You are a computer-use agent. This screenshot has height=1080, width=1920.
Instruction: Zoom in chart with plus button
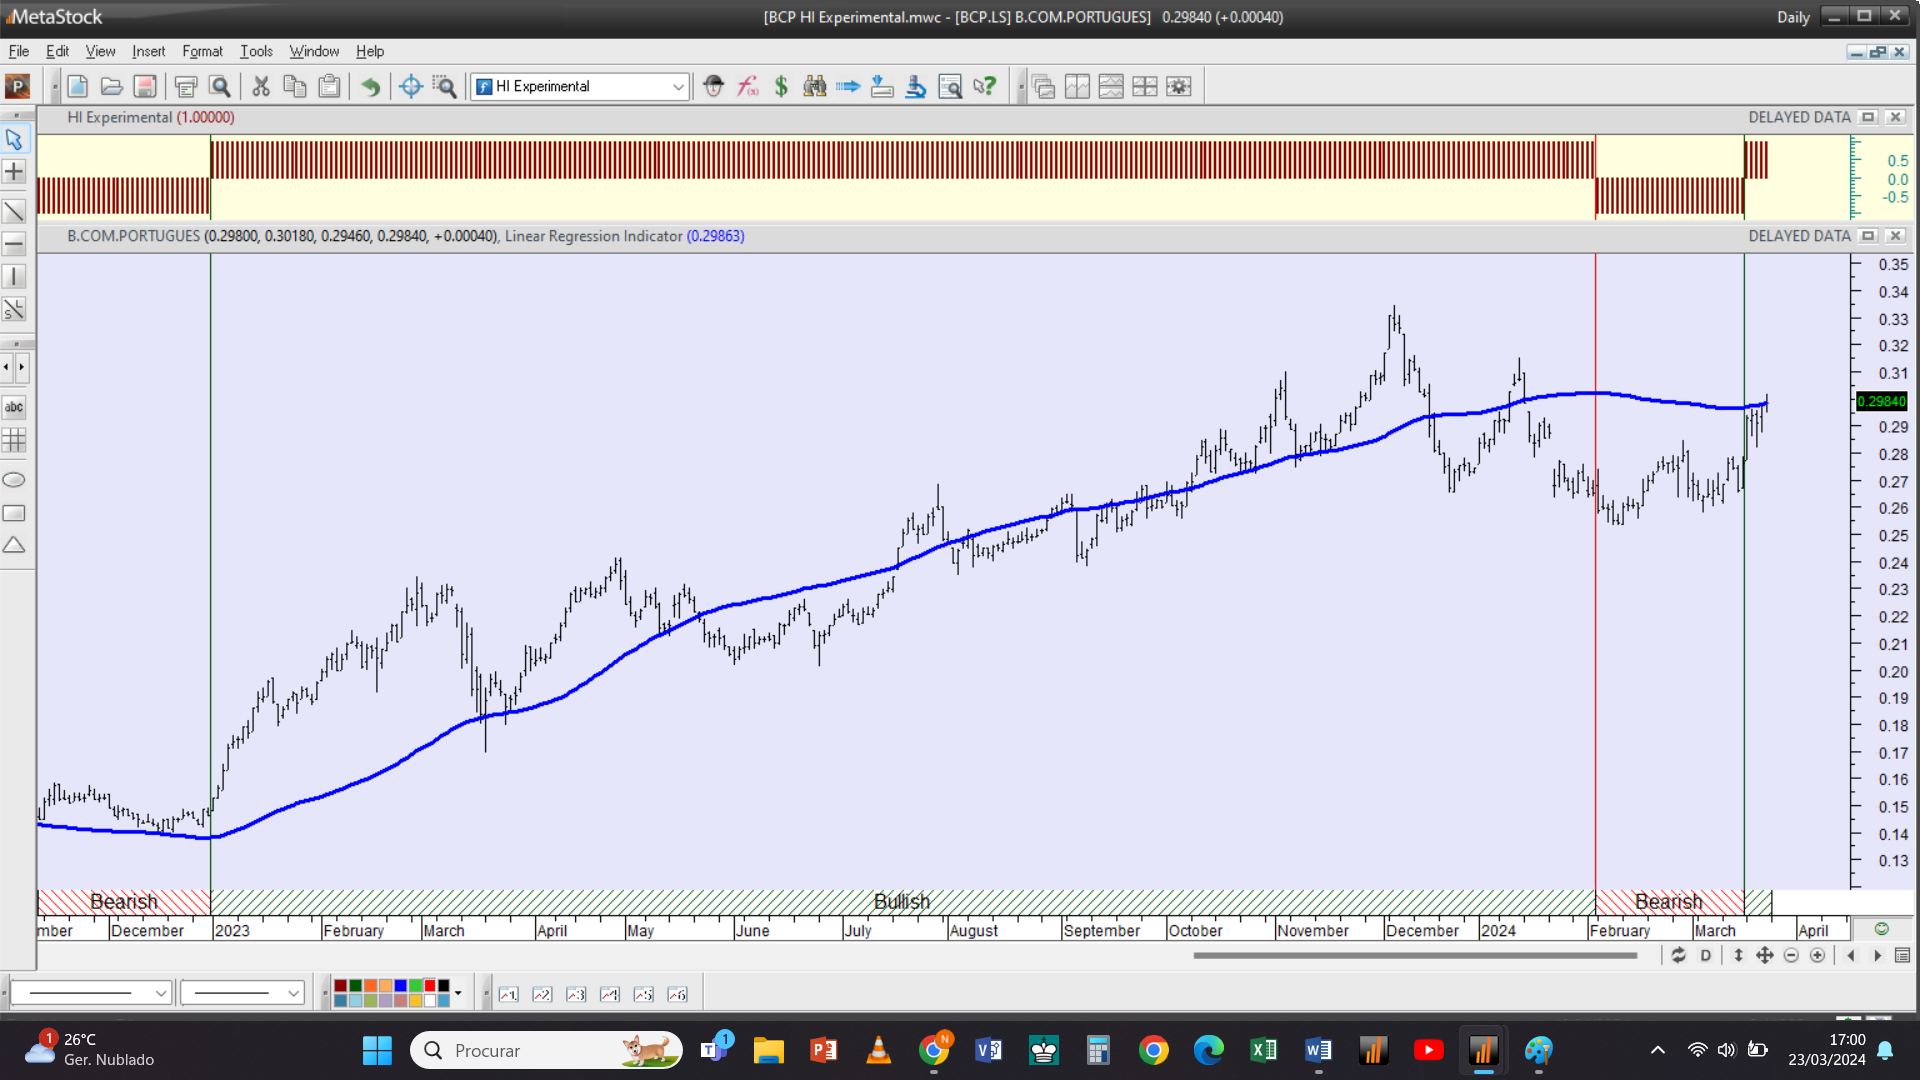click(x=1817, y=956)
